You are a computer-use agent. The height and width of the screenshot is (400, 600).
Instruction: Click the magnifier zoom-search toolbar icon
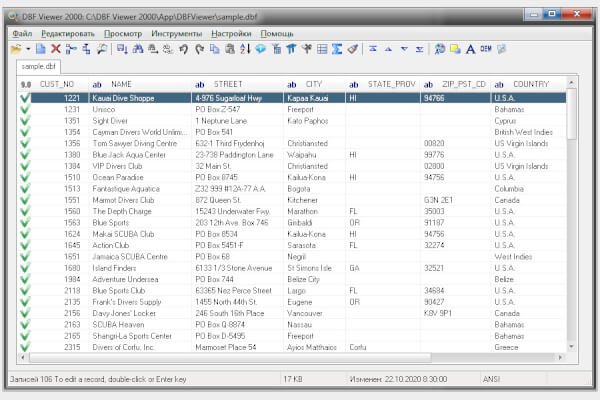(x=102, y=49)
